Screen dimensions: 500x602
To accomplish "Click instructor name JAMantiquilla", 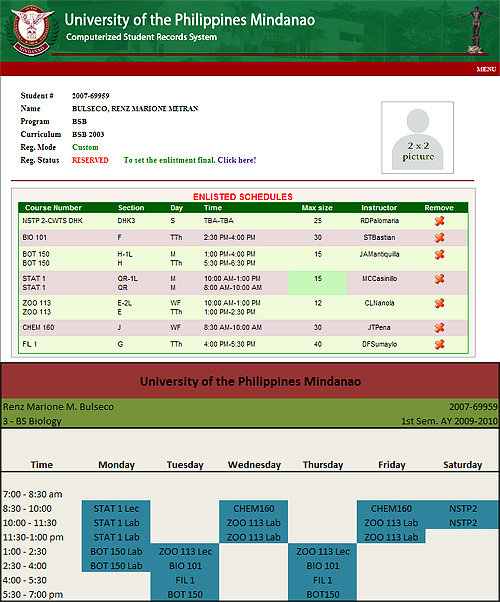I will click(379, 254).
